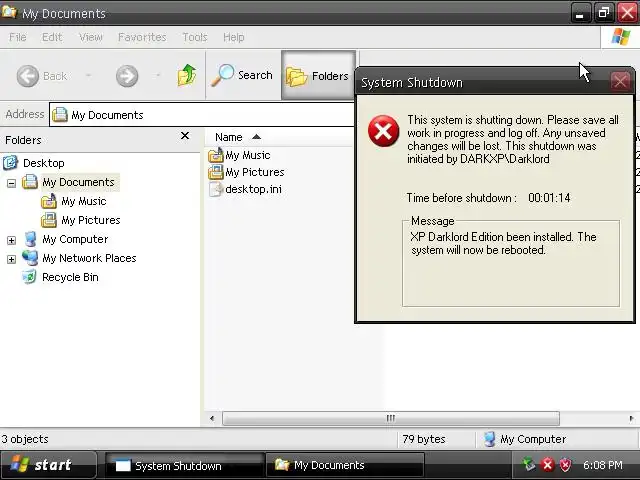Open the Edit menu
Image resolution: width=640 pixels, height=480 pixels.
pyautogui.click(x=52, y=37)
